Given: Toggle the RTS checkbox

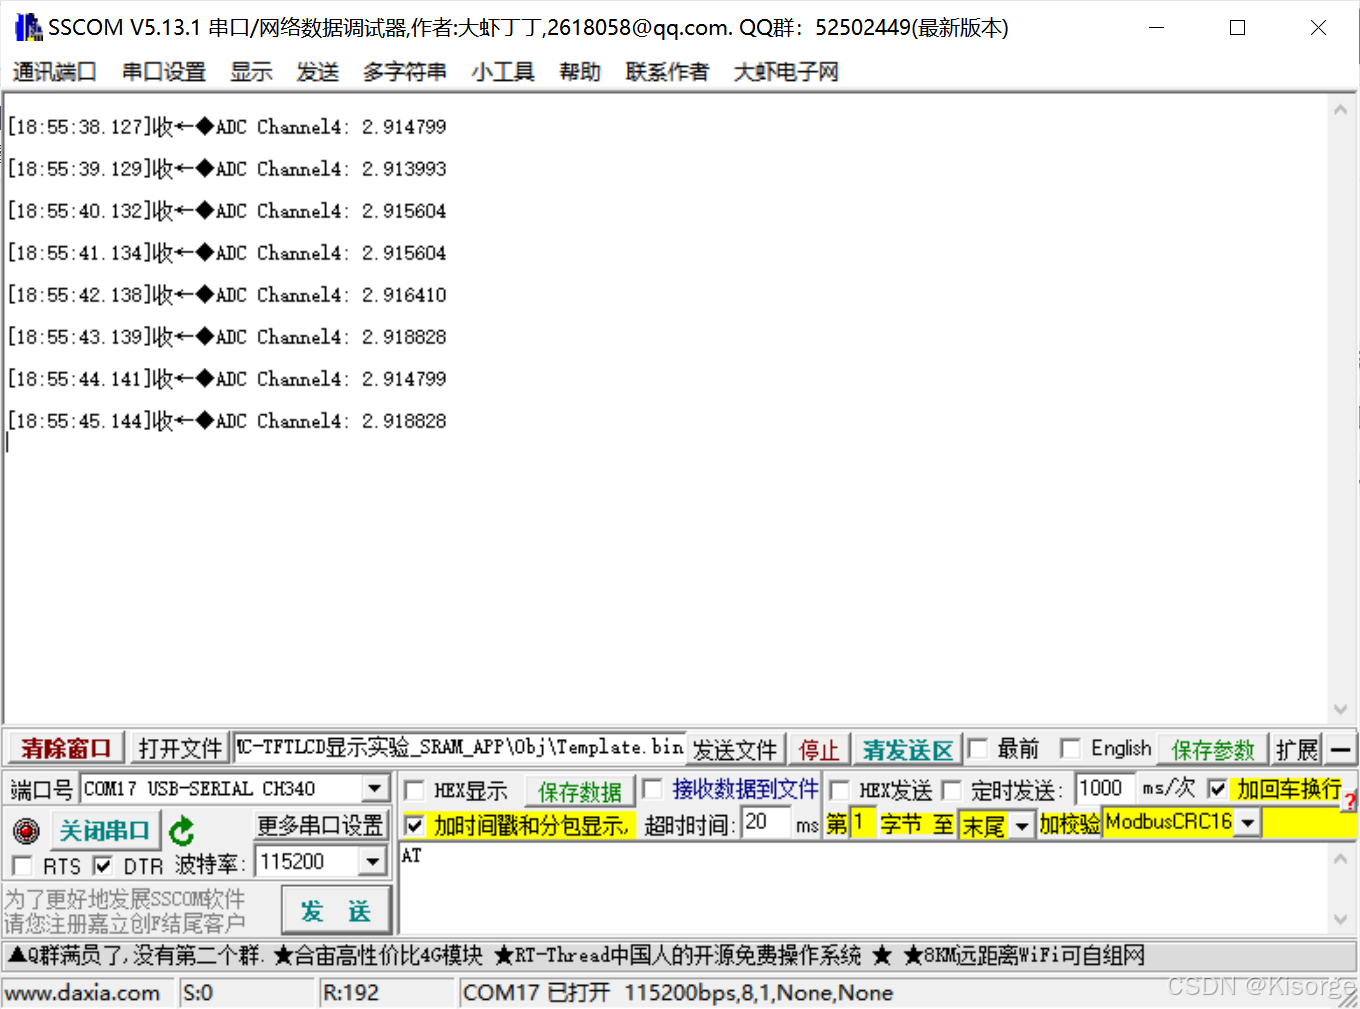Looking at the screenshot, I should (x=22, y=865).
